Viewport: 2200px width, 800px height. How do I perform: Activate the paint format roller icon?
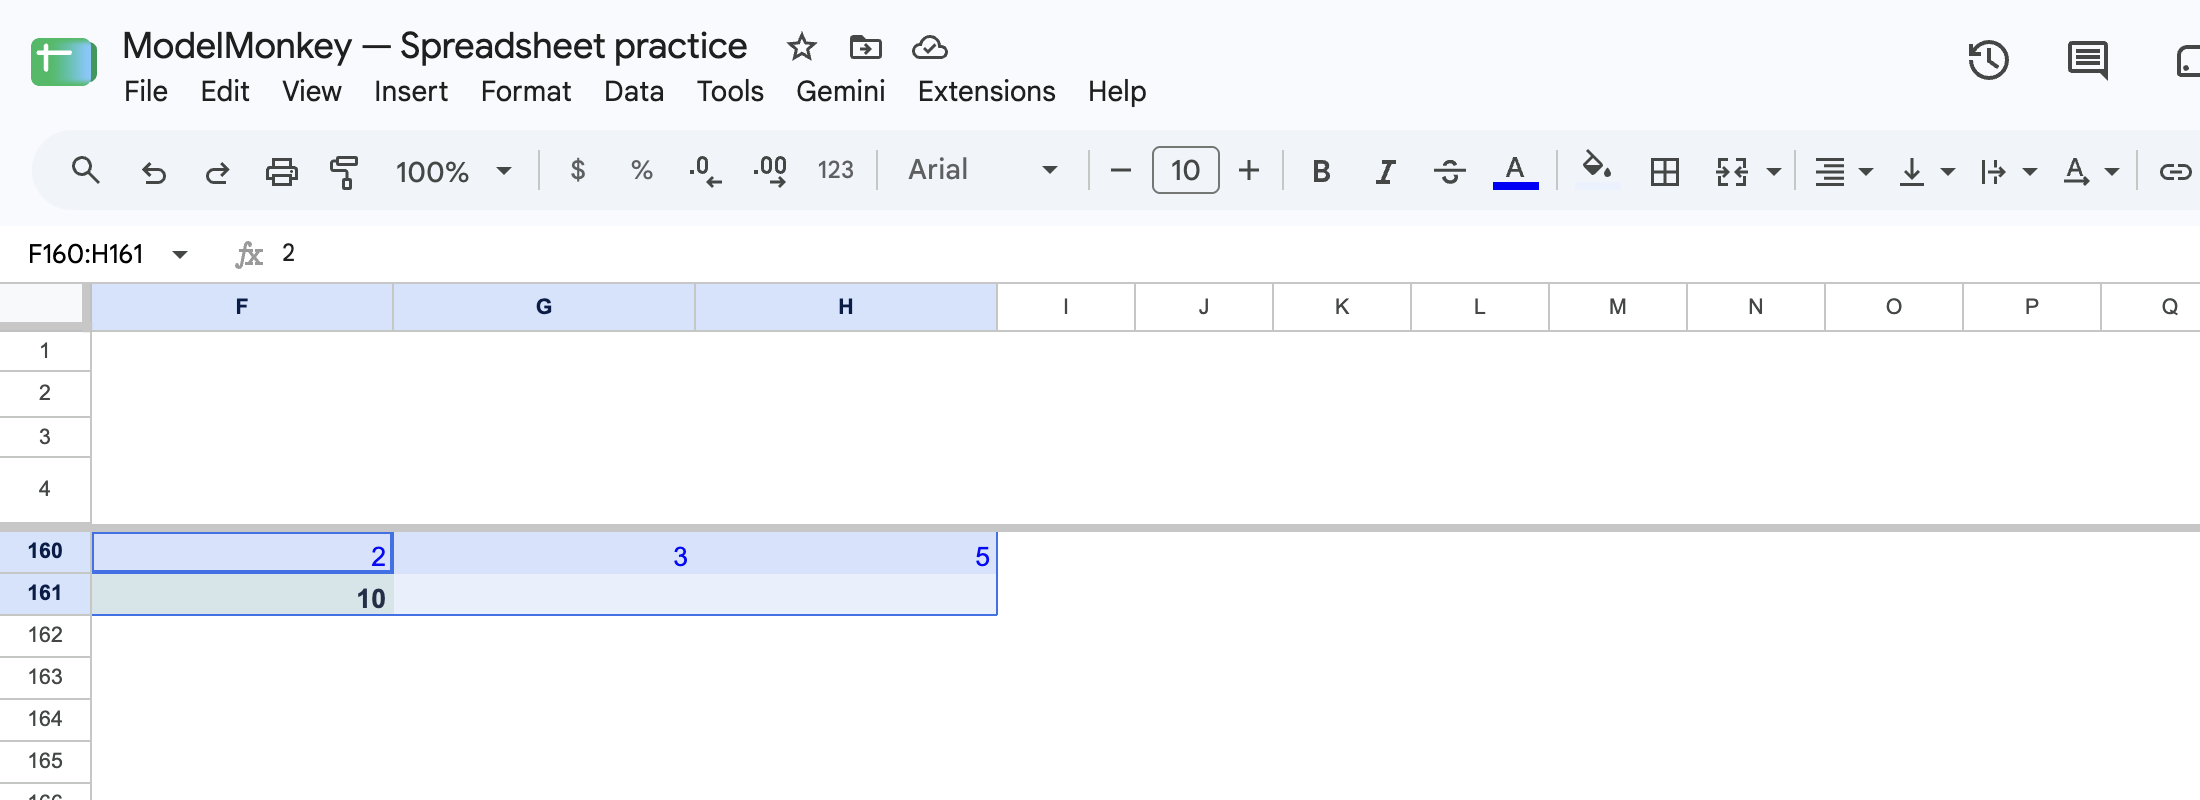pos(344,172)
